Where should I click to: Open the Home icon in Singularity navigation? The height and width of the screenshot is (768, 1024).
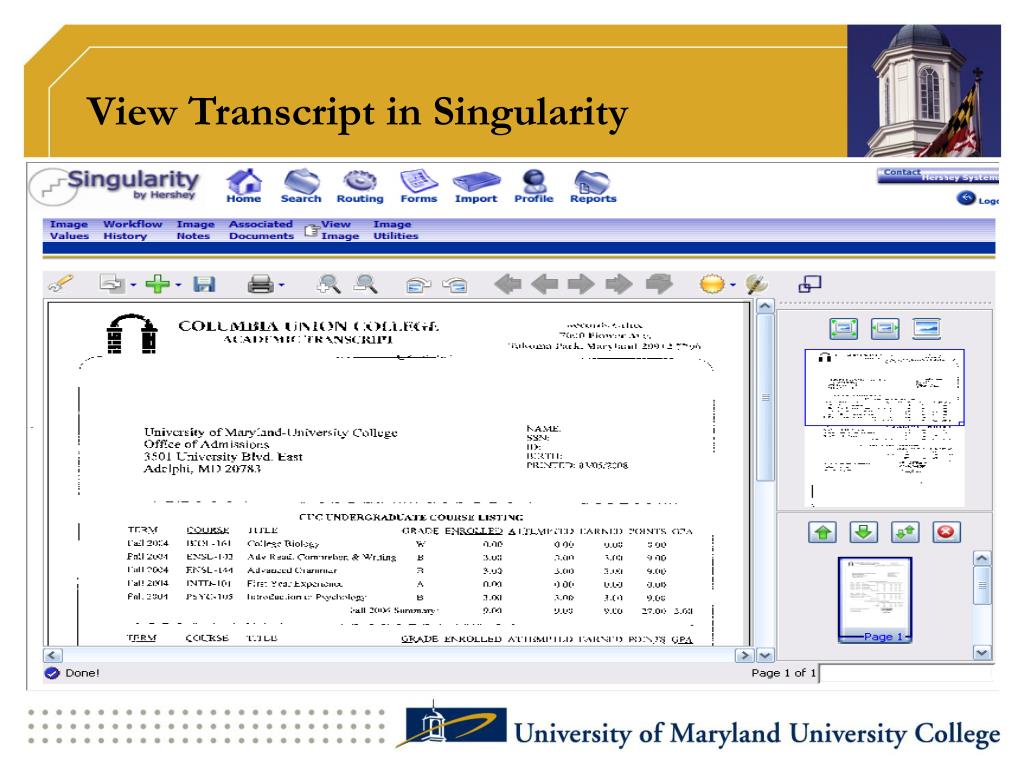(244, 185)
